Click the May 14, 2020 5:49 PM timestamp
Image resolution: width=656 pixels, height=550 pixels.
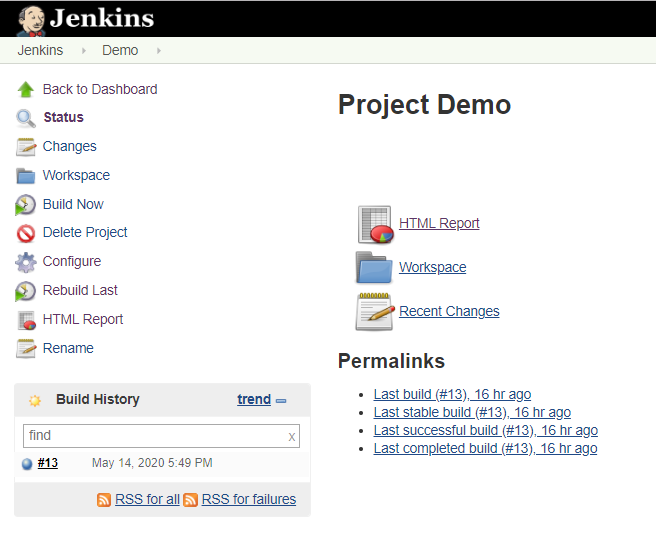coord(152,463)
